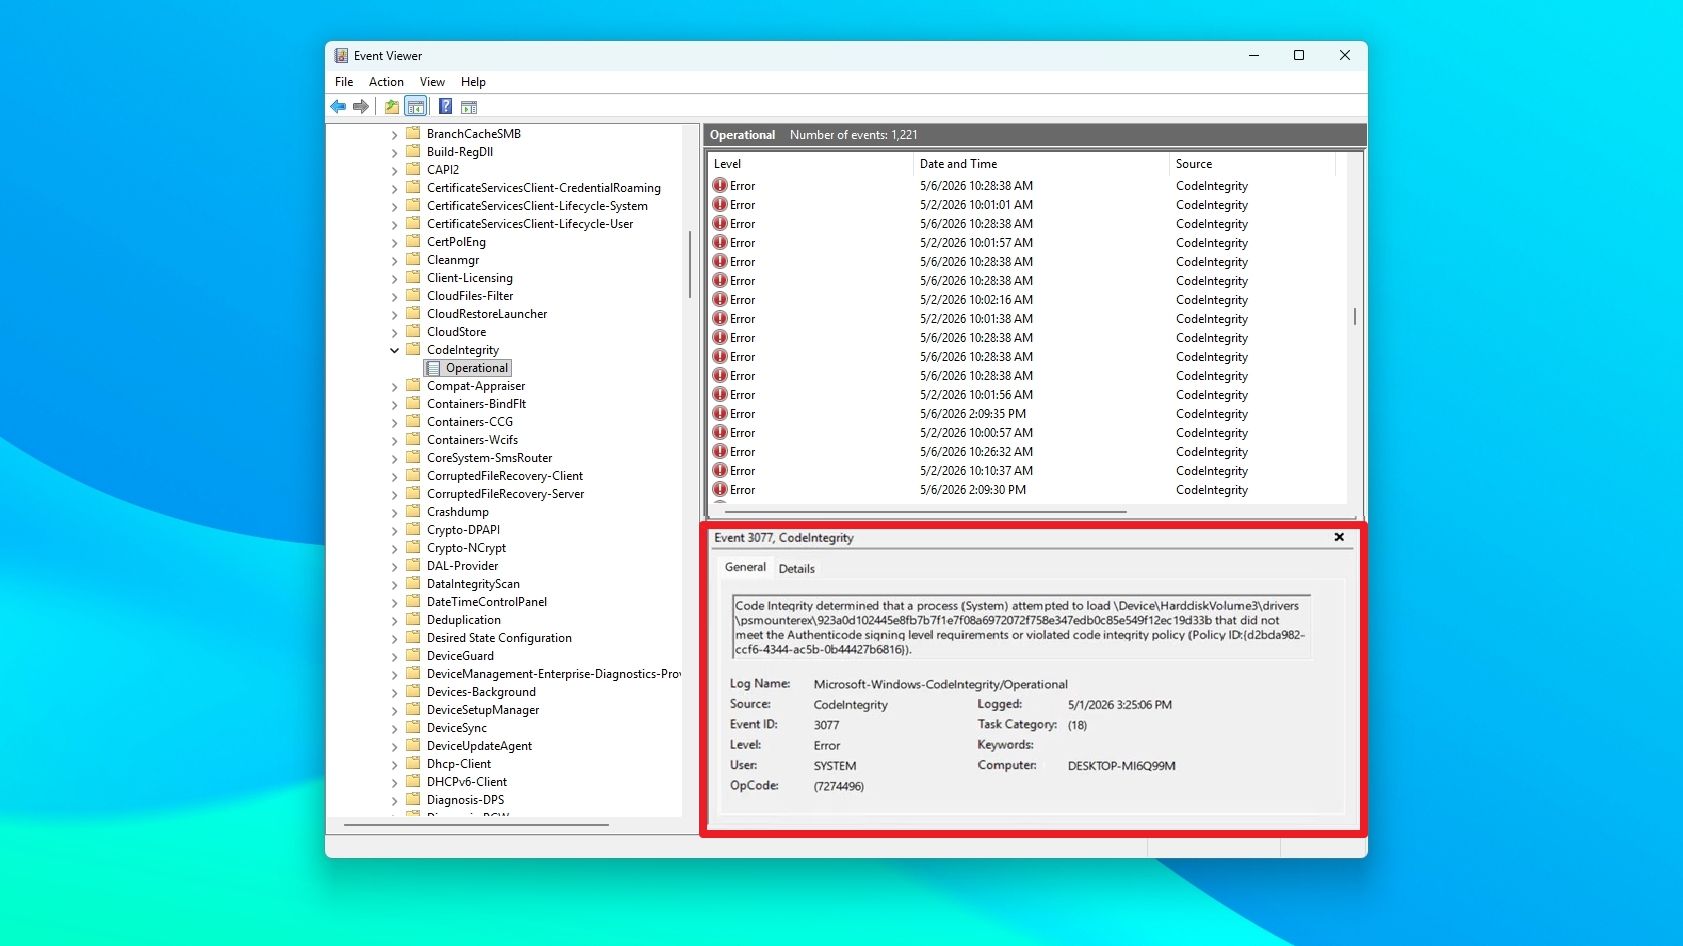
Task: Sort events by the Level column header
Action: click(x=810, y=164)
